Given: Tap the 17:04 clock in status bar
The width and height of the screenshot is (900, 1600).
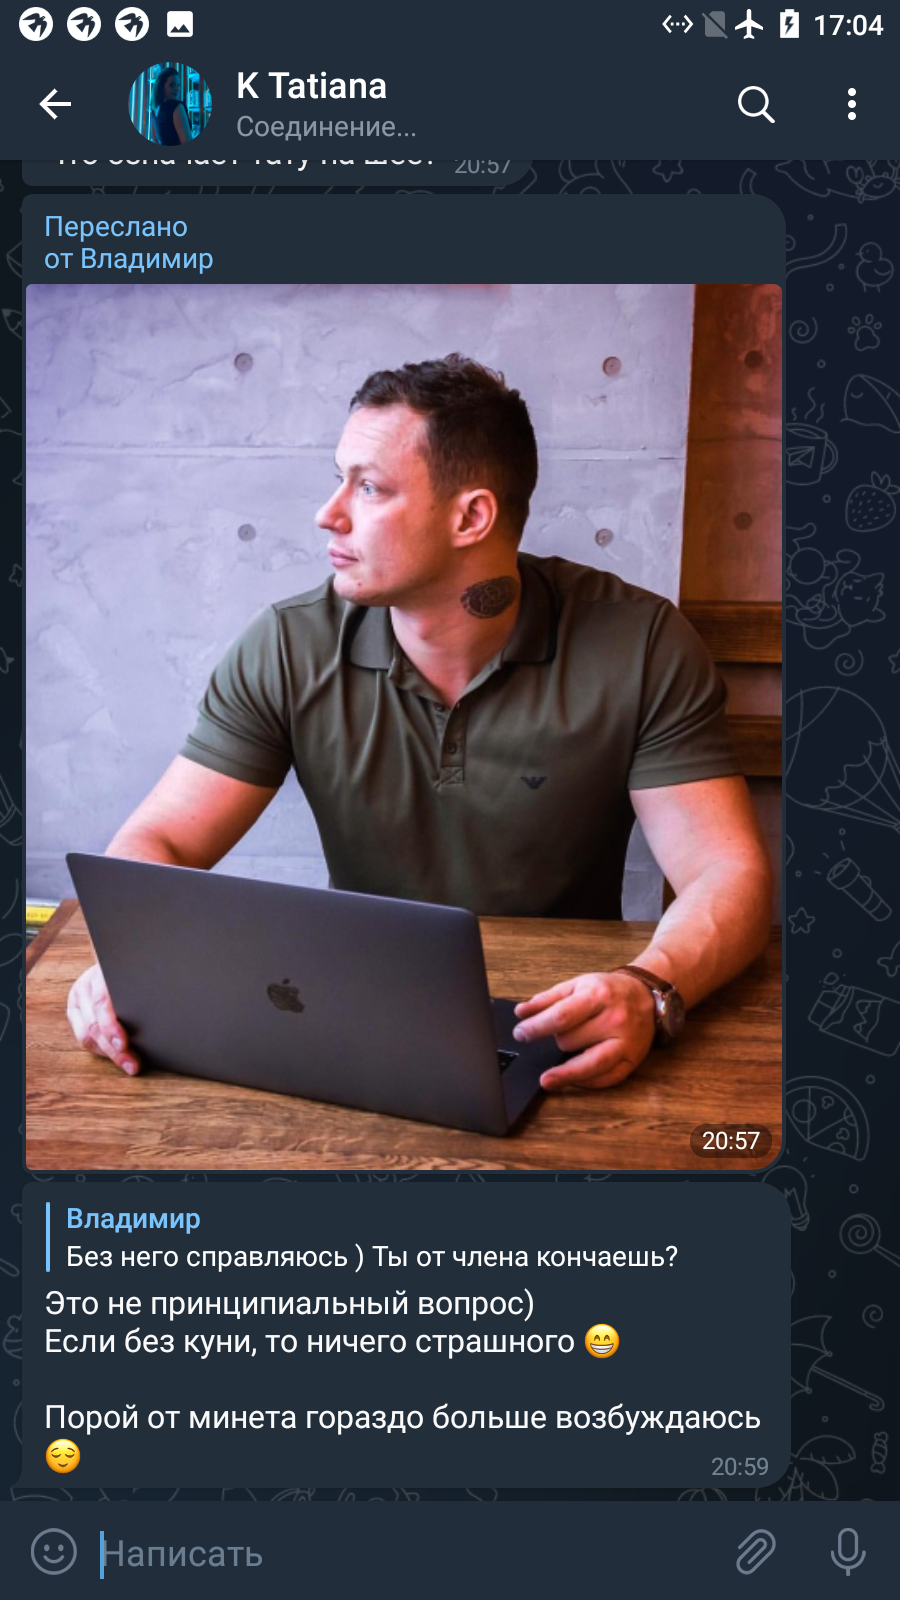Looking at the screenshot, I should tap(848, 25).
